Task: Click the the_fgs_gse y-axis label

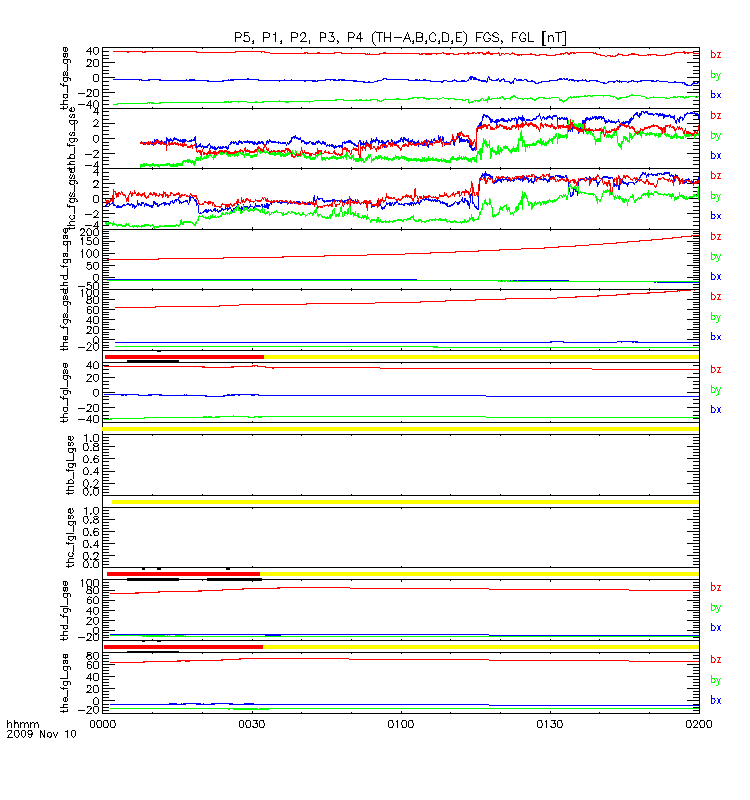Action: pos(65,320)
